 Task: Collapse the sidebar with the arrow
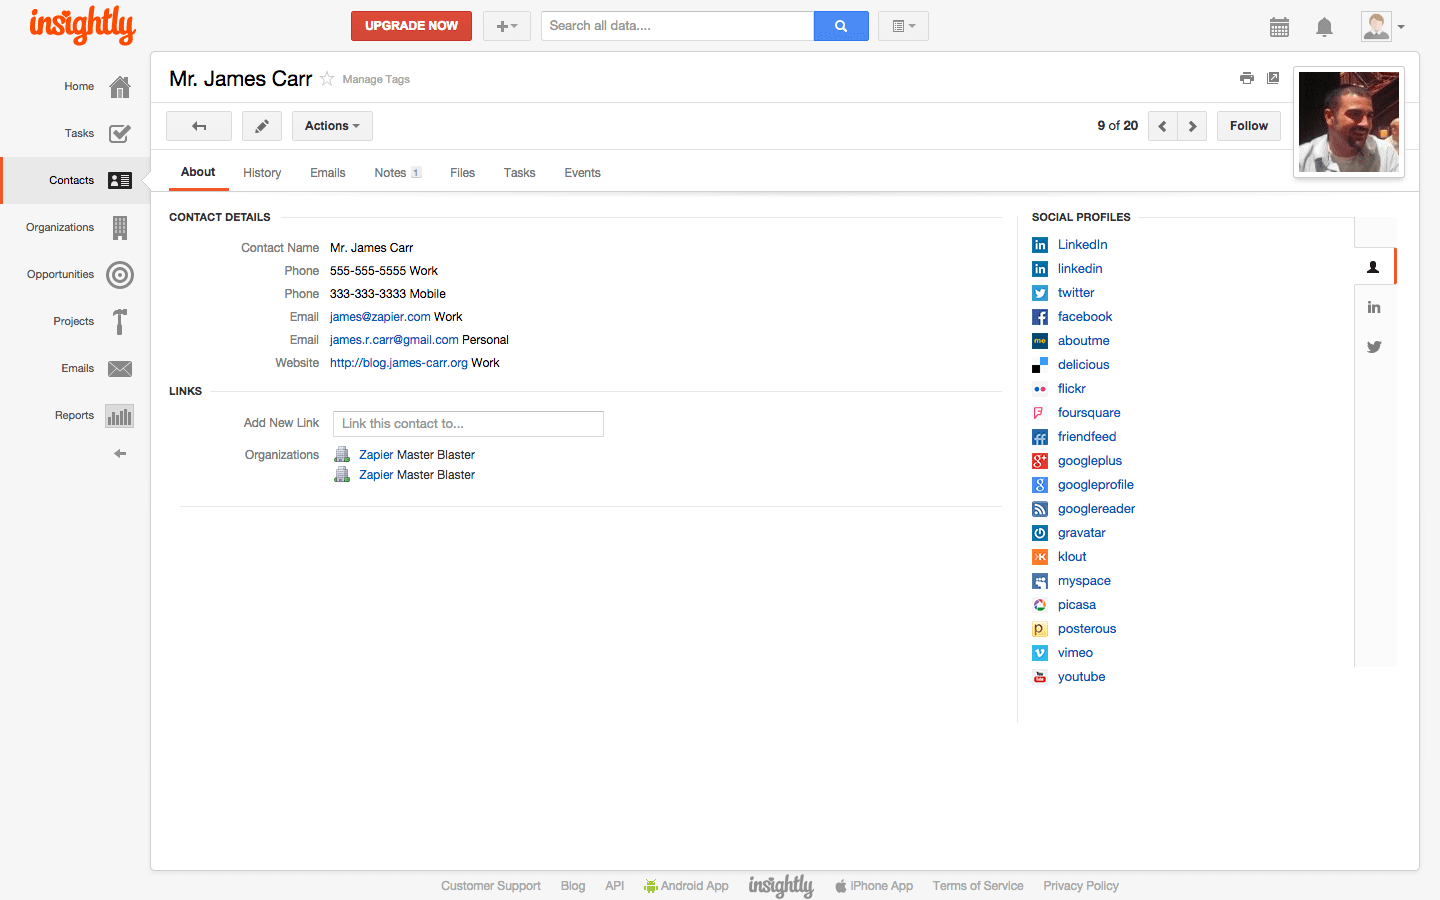click(120, 454)
